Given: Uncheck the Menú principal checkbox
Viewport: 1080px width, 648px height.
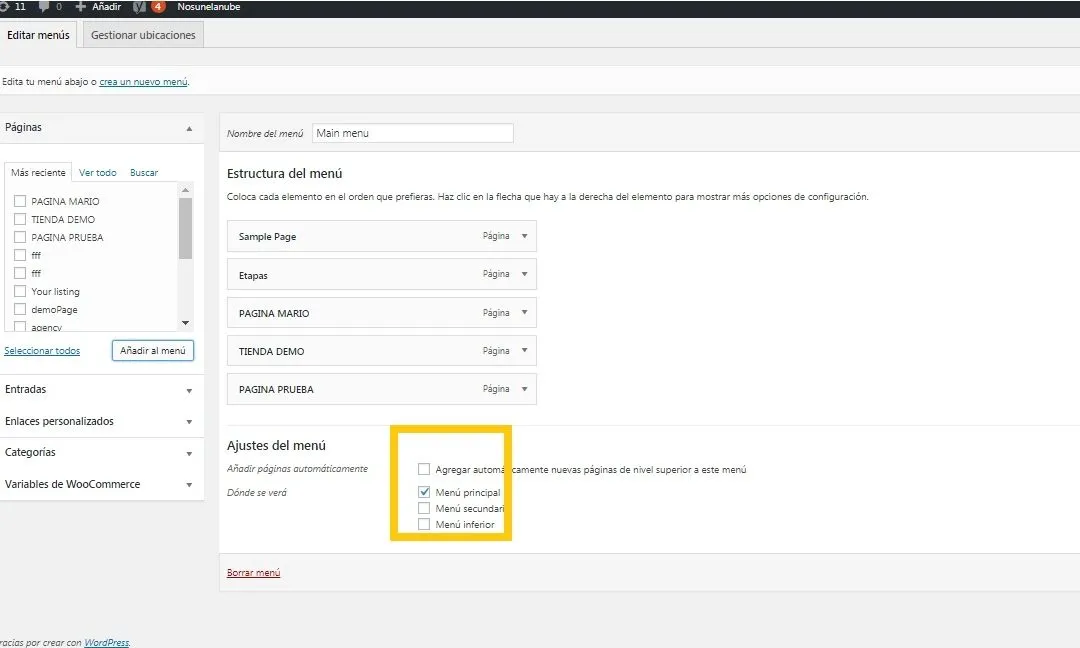Looking at the screenshot, I should click(x=424, y=493).
